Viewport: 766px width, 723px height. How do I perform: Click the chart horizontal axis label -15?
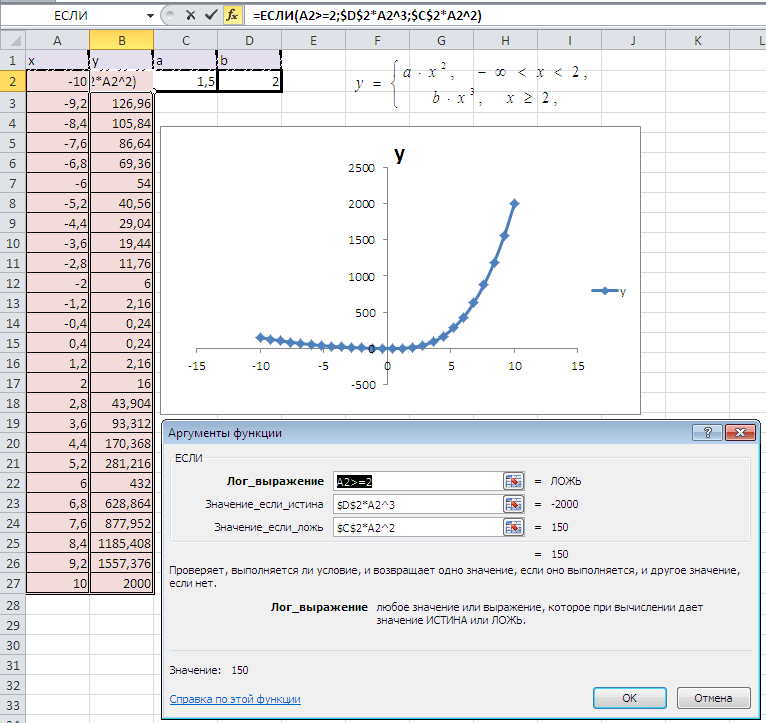tap(196, 366)
